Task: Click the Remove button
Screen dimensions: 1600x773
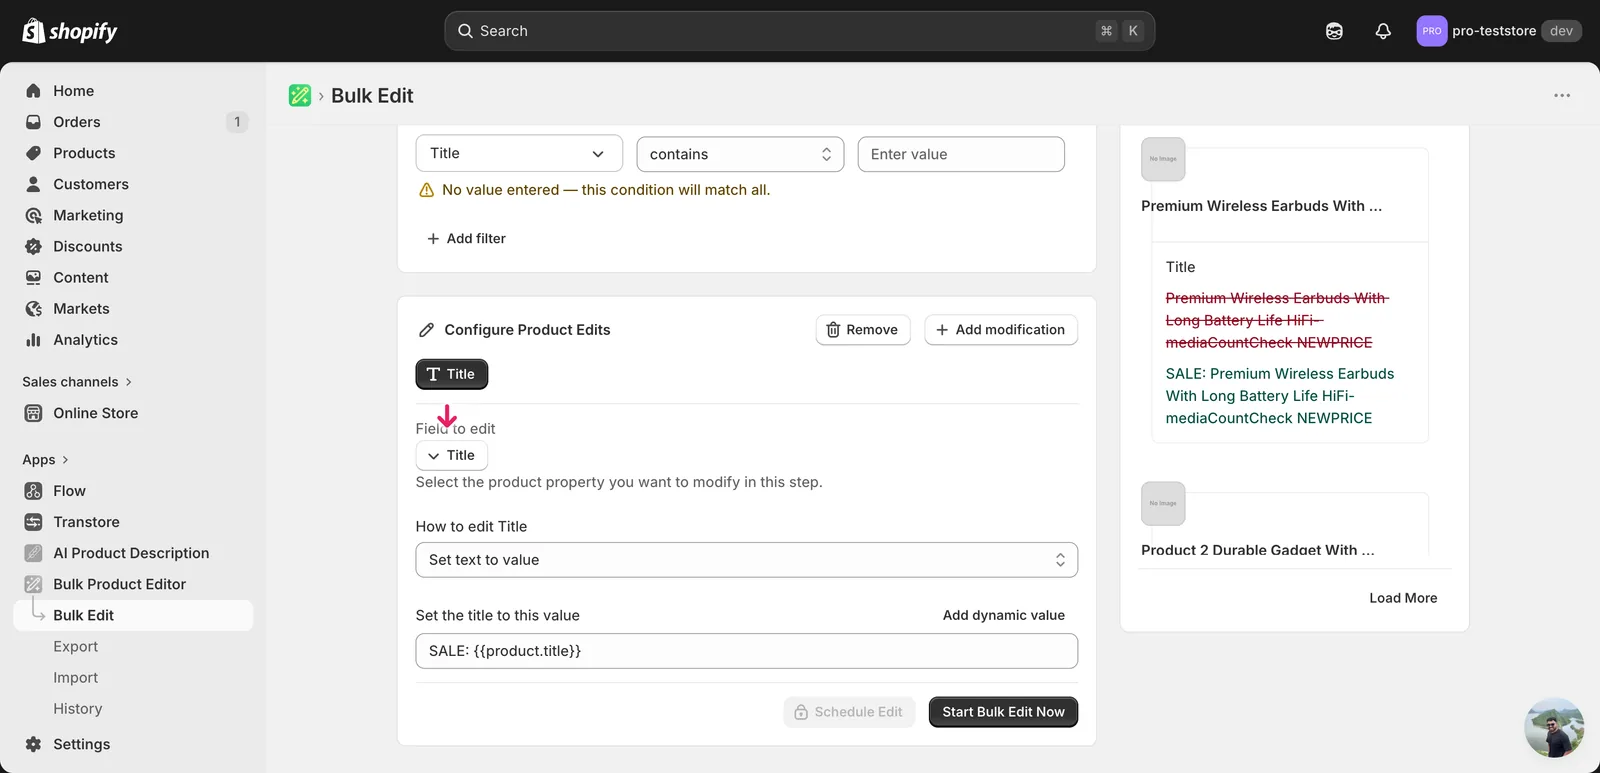Action: (863, 330)
